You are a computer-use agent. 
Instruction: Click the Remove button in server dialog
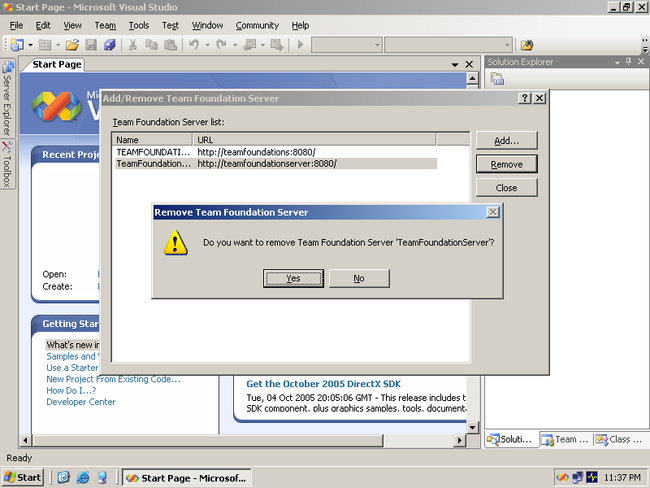[507, 164]
